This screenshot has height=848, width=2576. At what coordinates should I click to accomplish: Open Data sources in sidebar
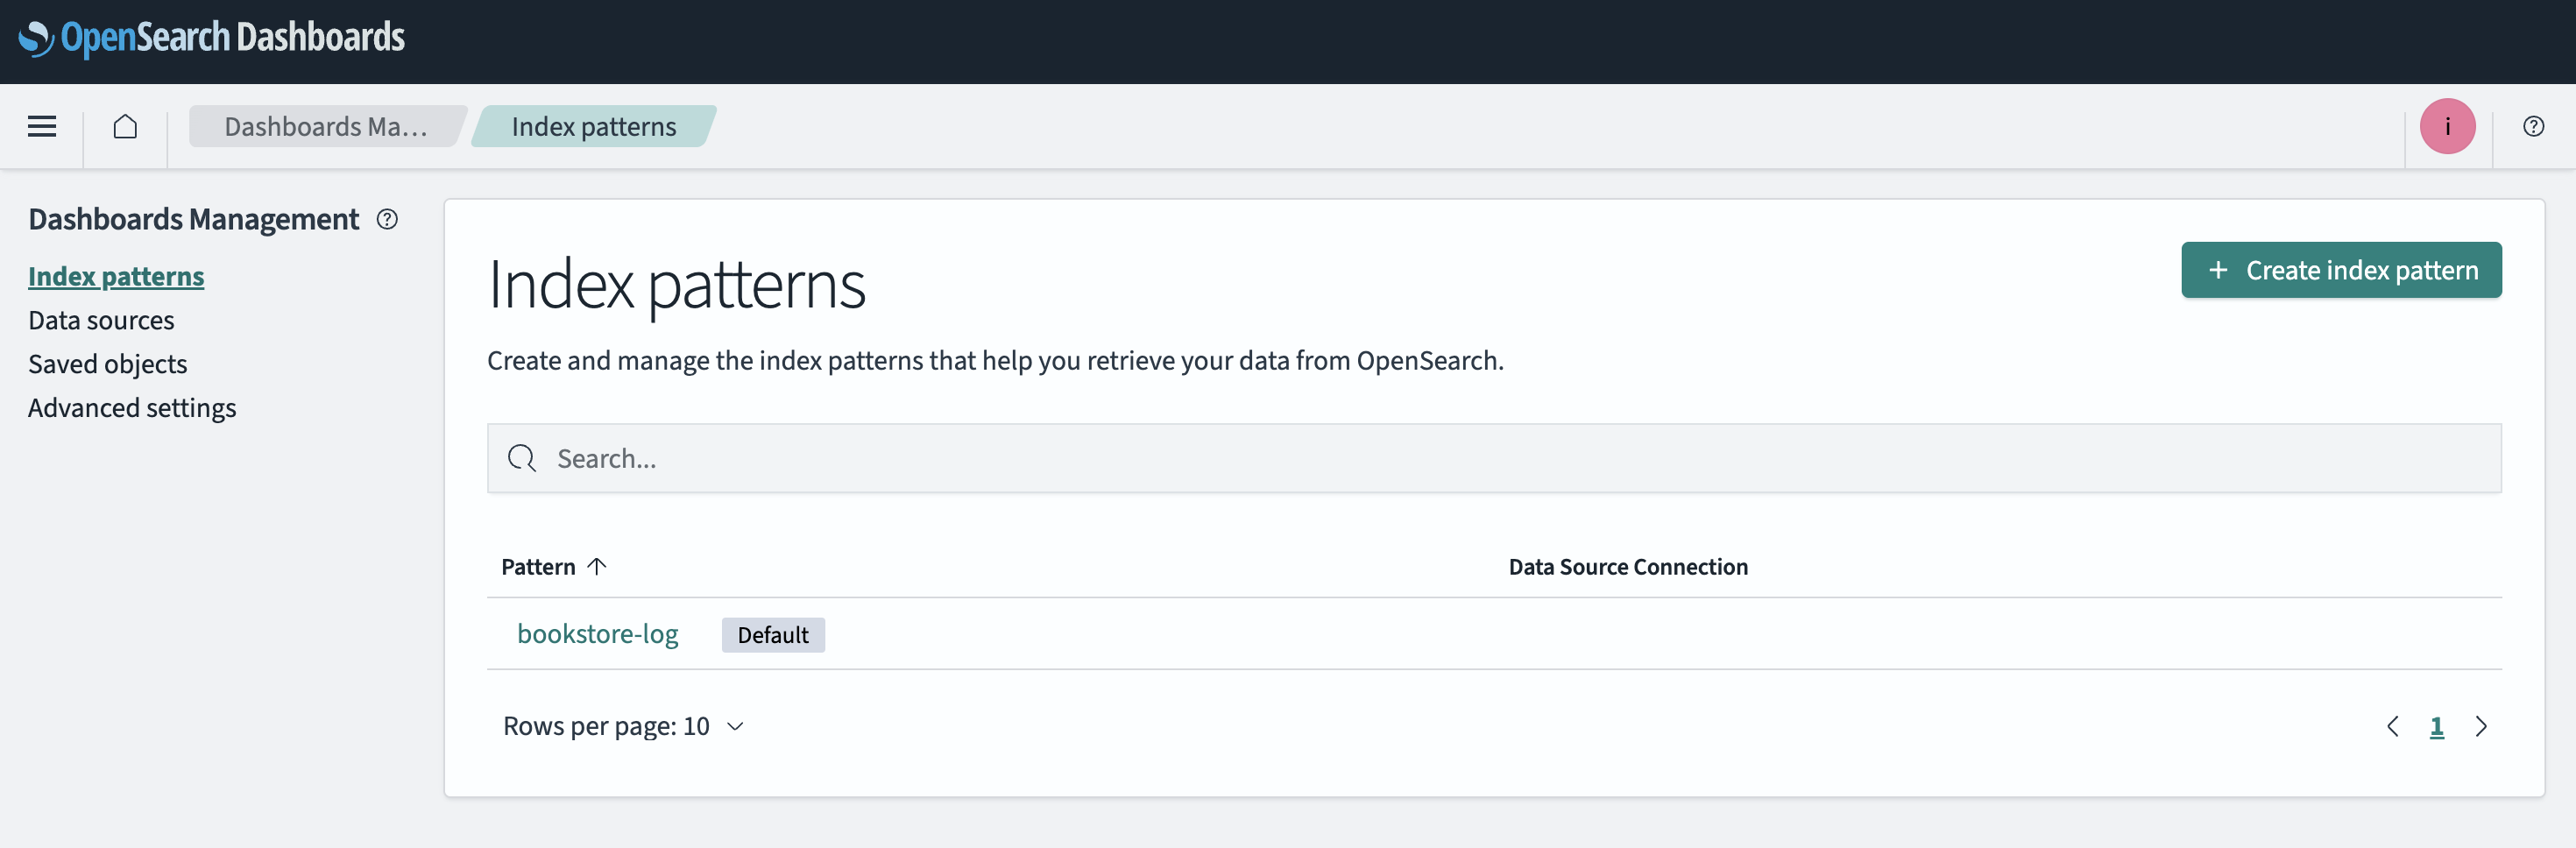[x=101, y=320]
